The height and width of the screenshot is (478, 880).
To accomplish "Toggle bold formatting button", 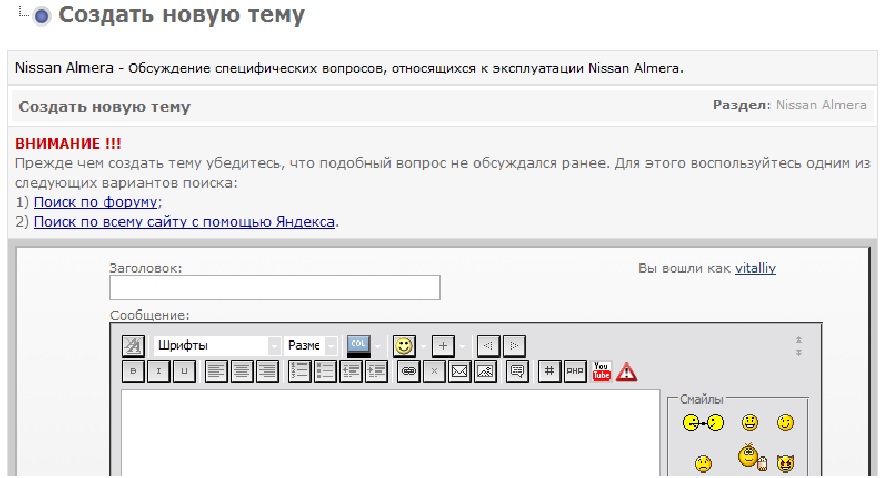I will click(x=133, y=371).
